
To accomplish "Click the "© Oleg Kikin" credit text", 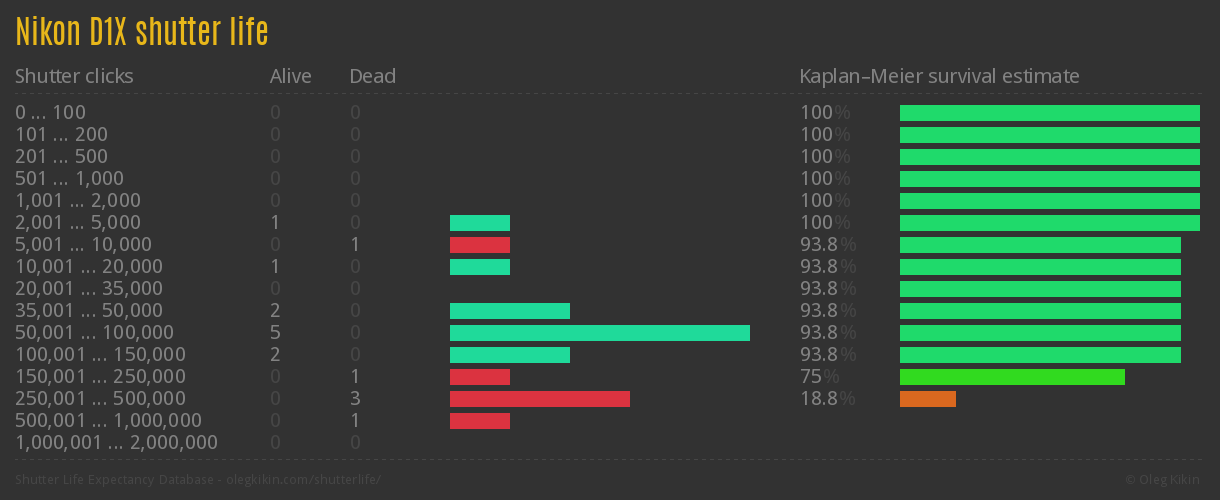I will pos(1164,479).
